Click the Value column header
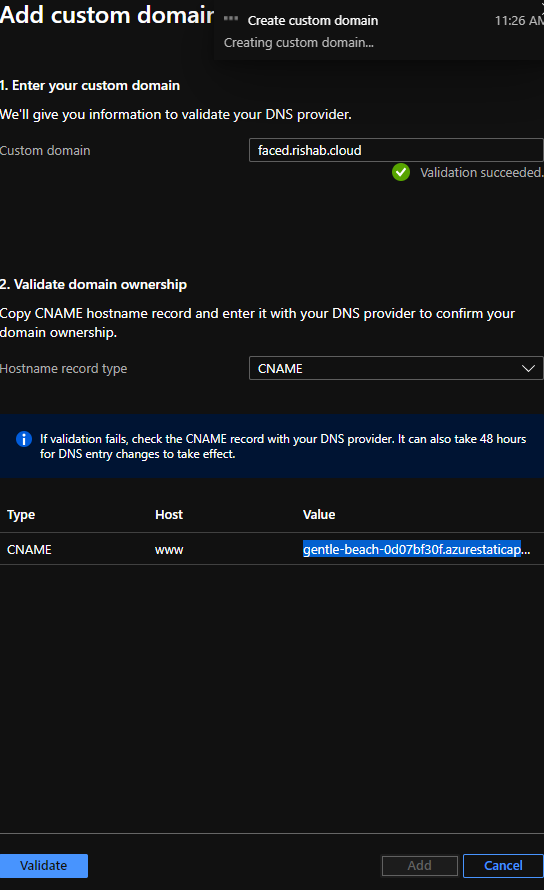544x890 pixels. click(x=319, y=515)
